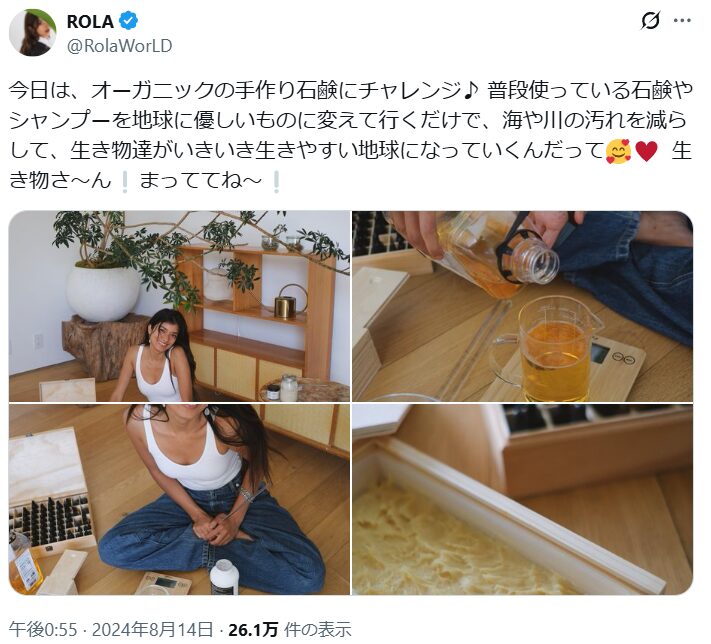
Task: Open the pouring oil into beaker photo
Action: point(523,306)
